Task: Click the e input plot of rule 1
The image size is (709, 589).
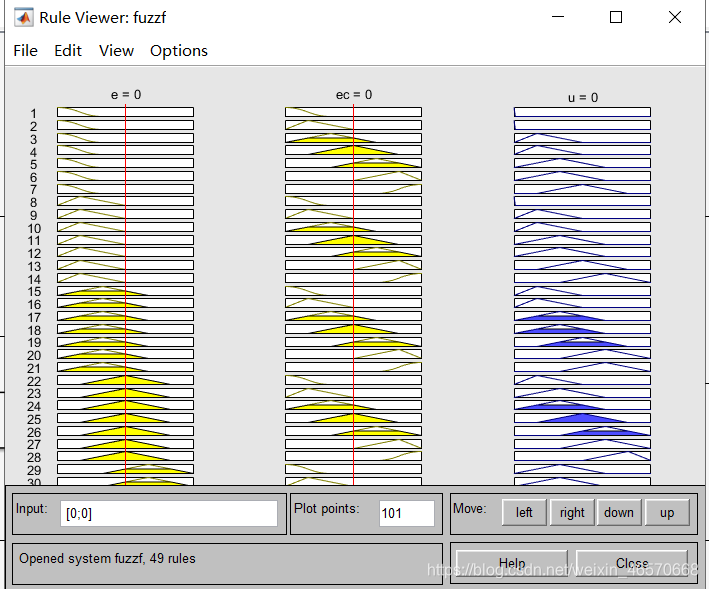Action: pyautogui.click(x=125, y=112)
